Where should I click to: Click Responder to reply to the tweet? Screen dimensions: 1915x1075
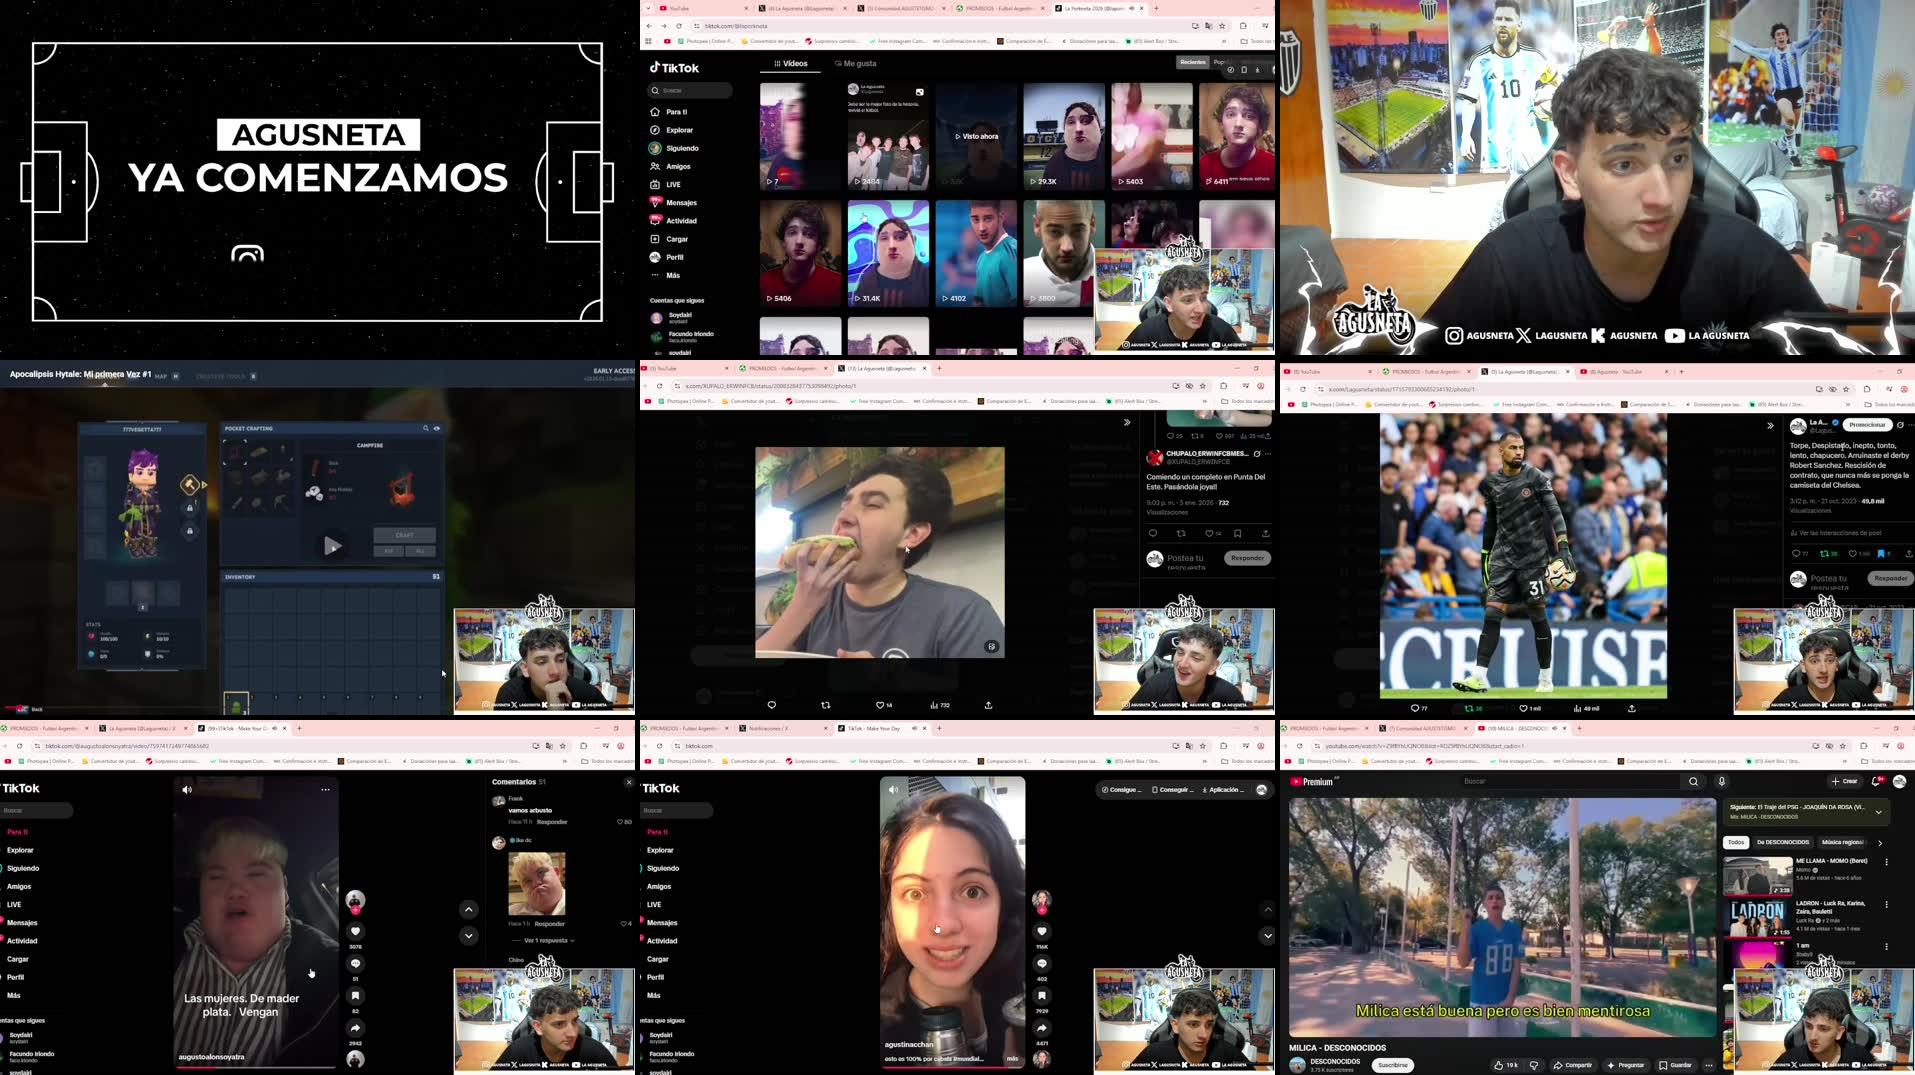pos(1246,557)
